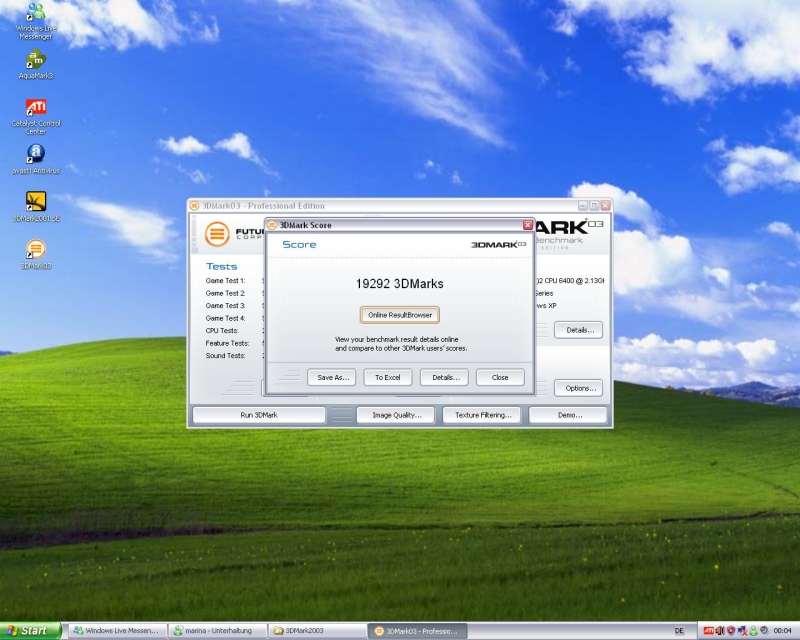Click the disconnected network tray icon
The image size is (800, 640).
(x=742, y=631)
